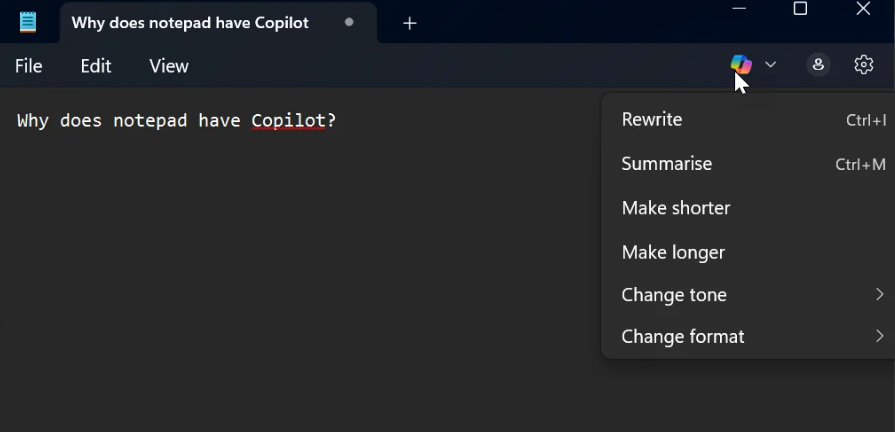Click the Notepad app icon in title bar
The height and width of the screenshot is (432, 895).
[28, 22]
